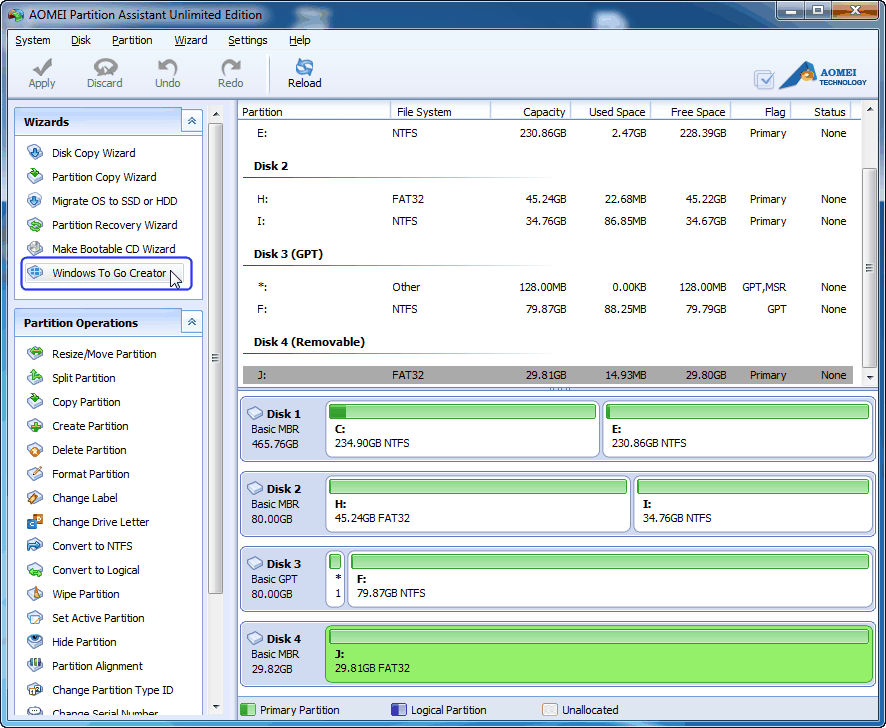Click Make Bootable CD Wizard icon
886x728 pixels.
click(35, 249)
